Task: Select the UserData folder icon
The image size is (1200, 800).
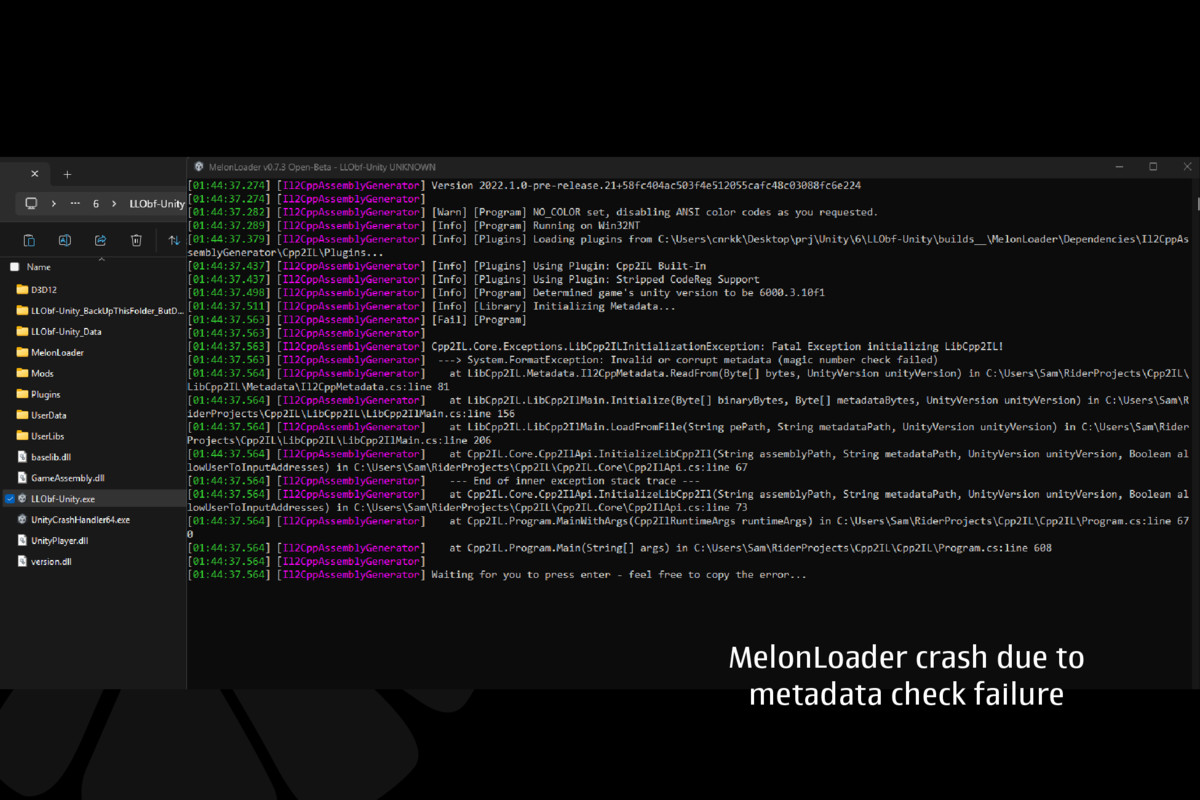Action: (x=22, y=415)
